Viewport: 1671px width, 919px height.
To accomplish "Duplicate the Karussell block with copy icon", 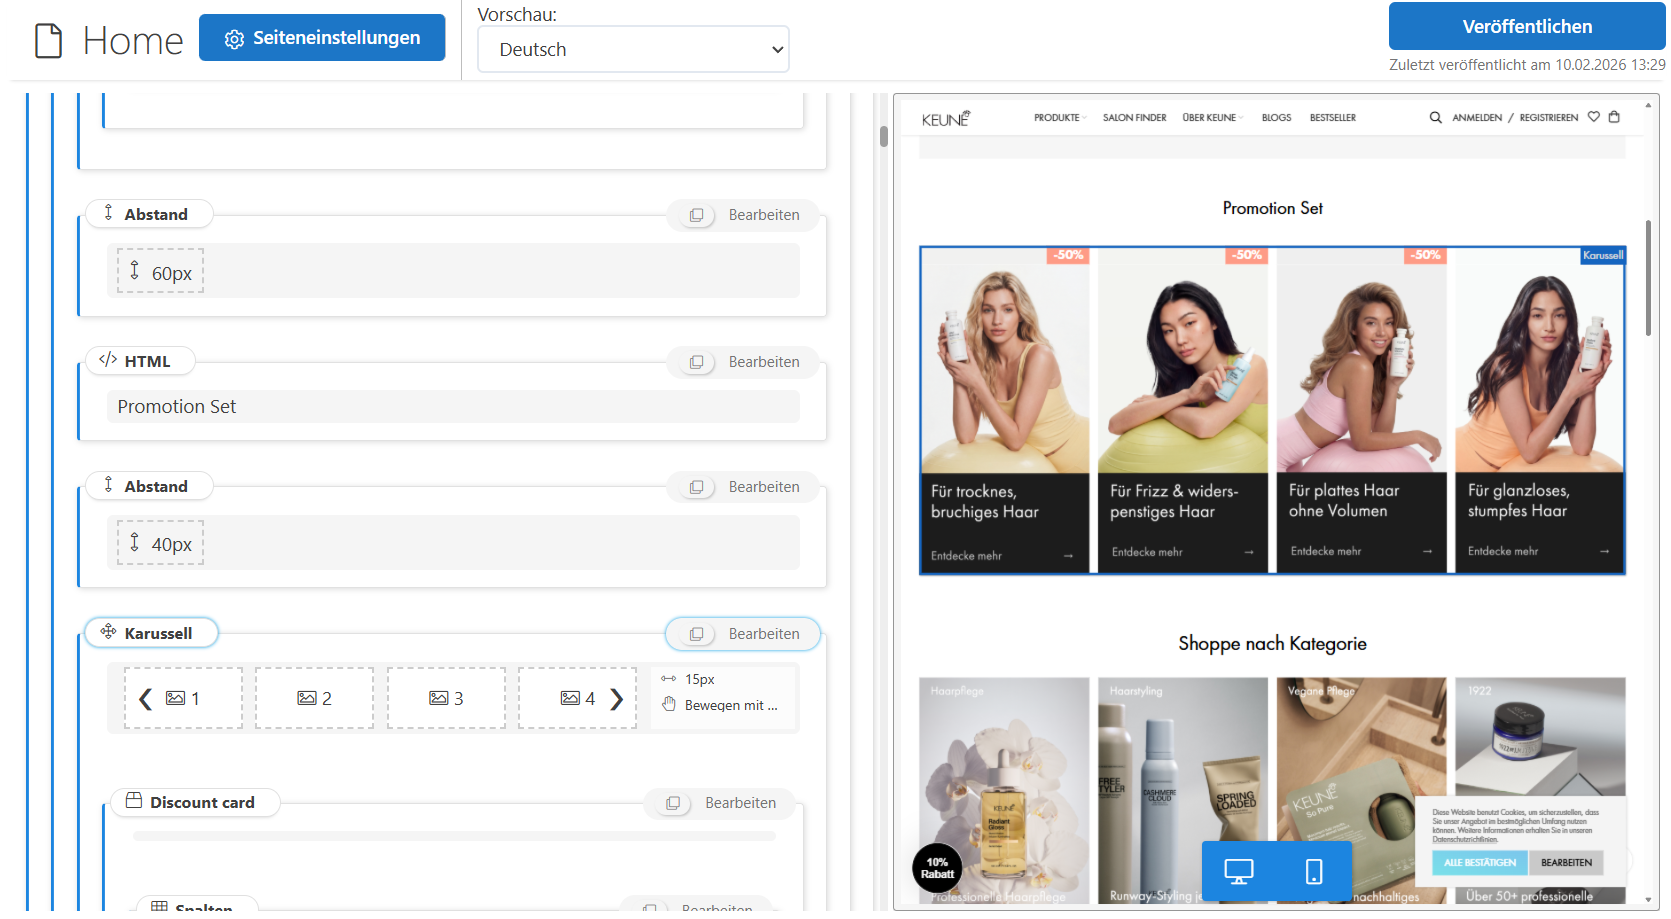I will point(696,634).
